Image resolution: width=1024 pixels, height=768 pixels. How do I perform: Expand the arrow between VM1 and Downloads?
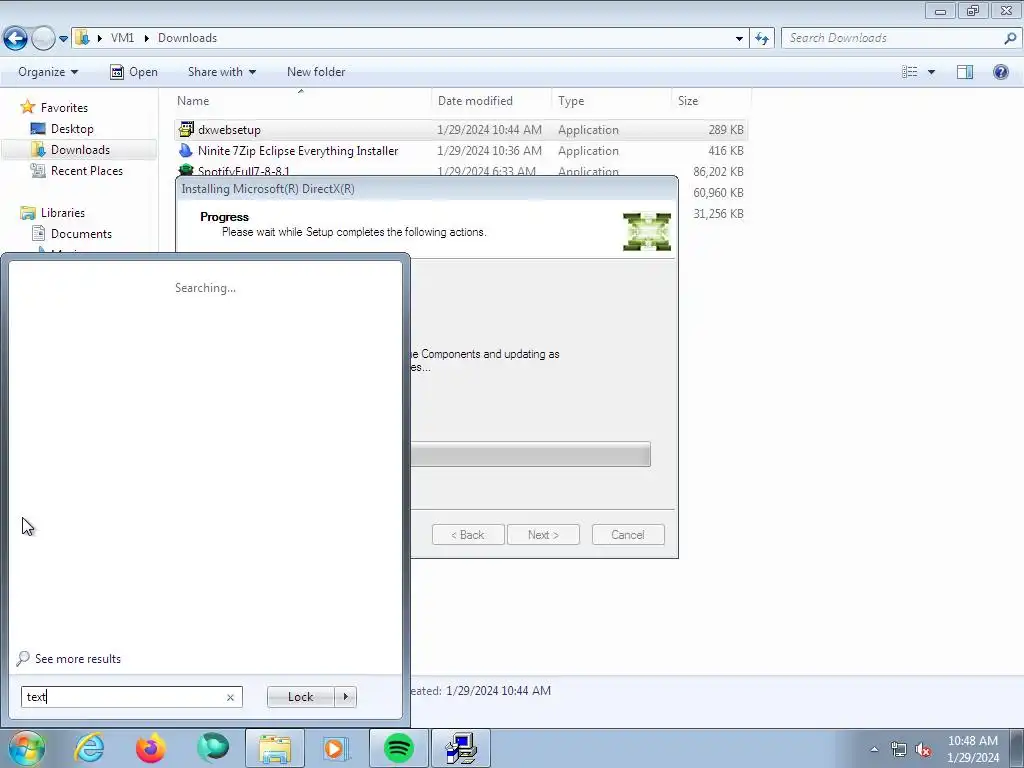point(146,39)
